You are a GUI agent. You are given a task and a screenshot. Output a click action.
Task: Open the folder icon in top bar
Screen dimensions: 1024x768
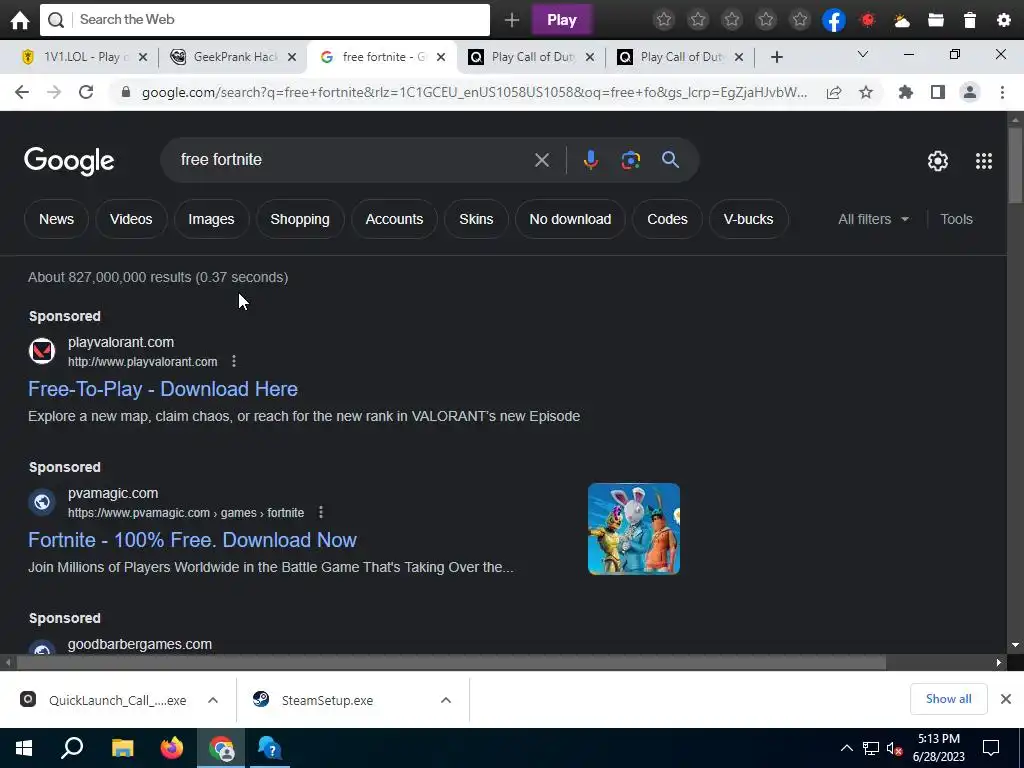936,20
